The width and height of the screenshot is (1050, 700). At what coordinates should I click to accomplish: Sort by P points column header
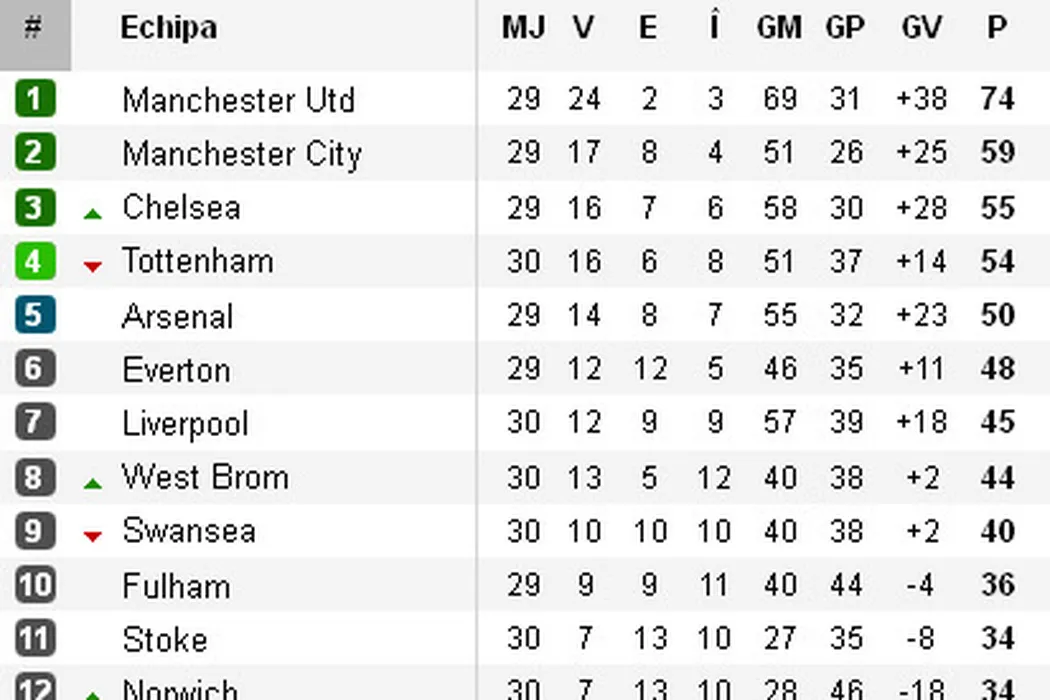(997, 28)
